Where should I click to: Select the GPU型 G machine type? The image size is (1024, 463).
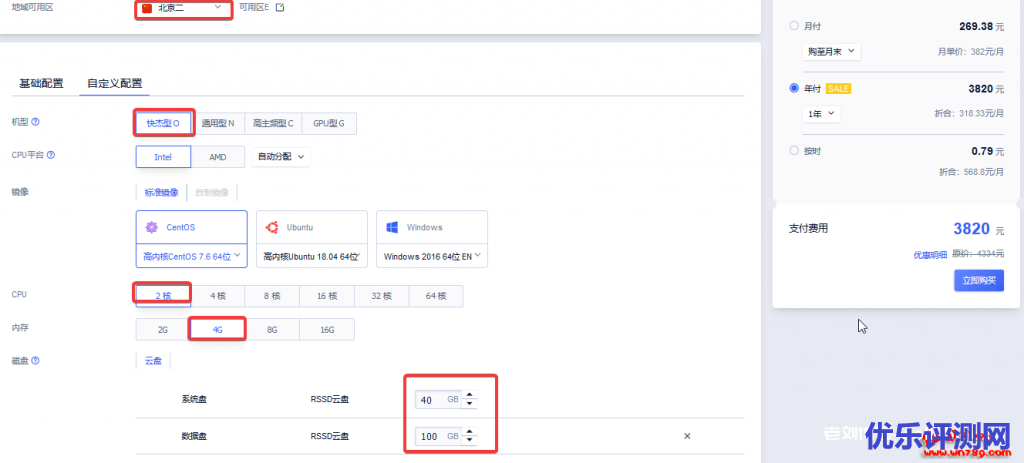(x=329, y=123)
